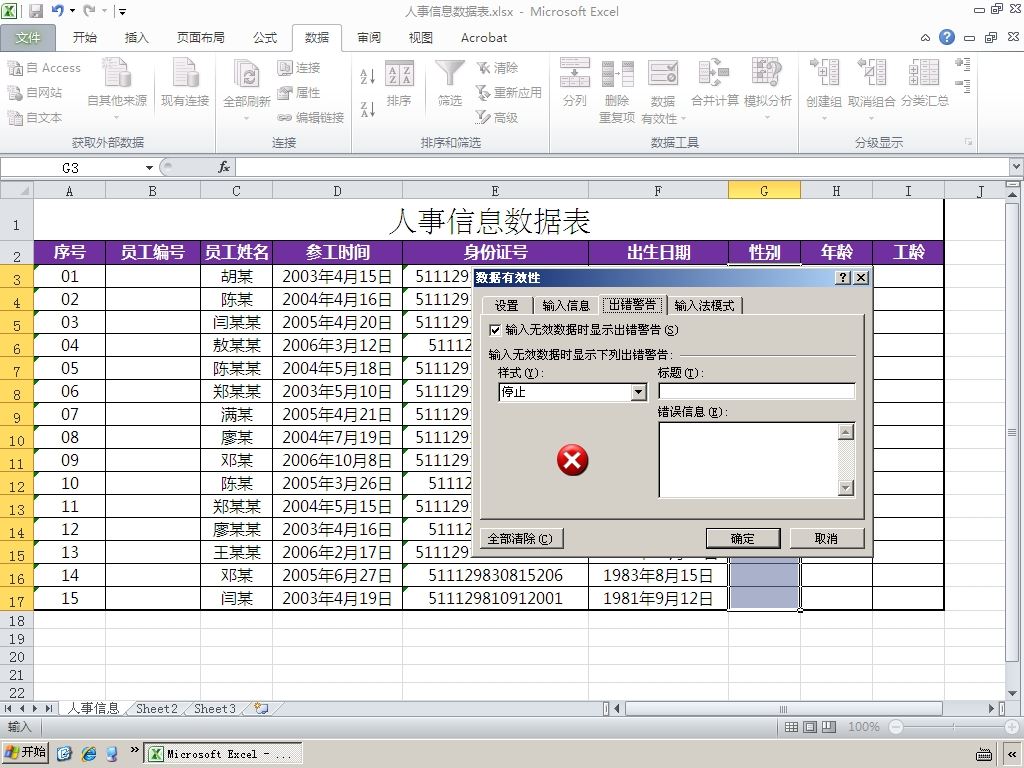
Task: Click Edit Links (编辑链接) icon
Action: click(285, 118)
